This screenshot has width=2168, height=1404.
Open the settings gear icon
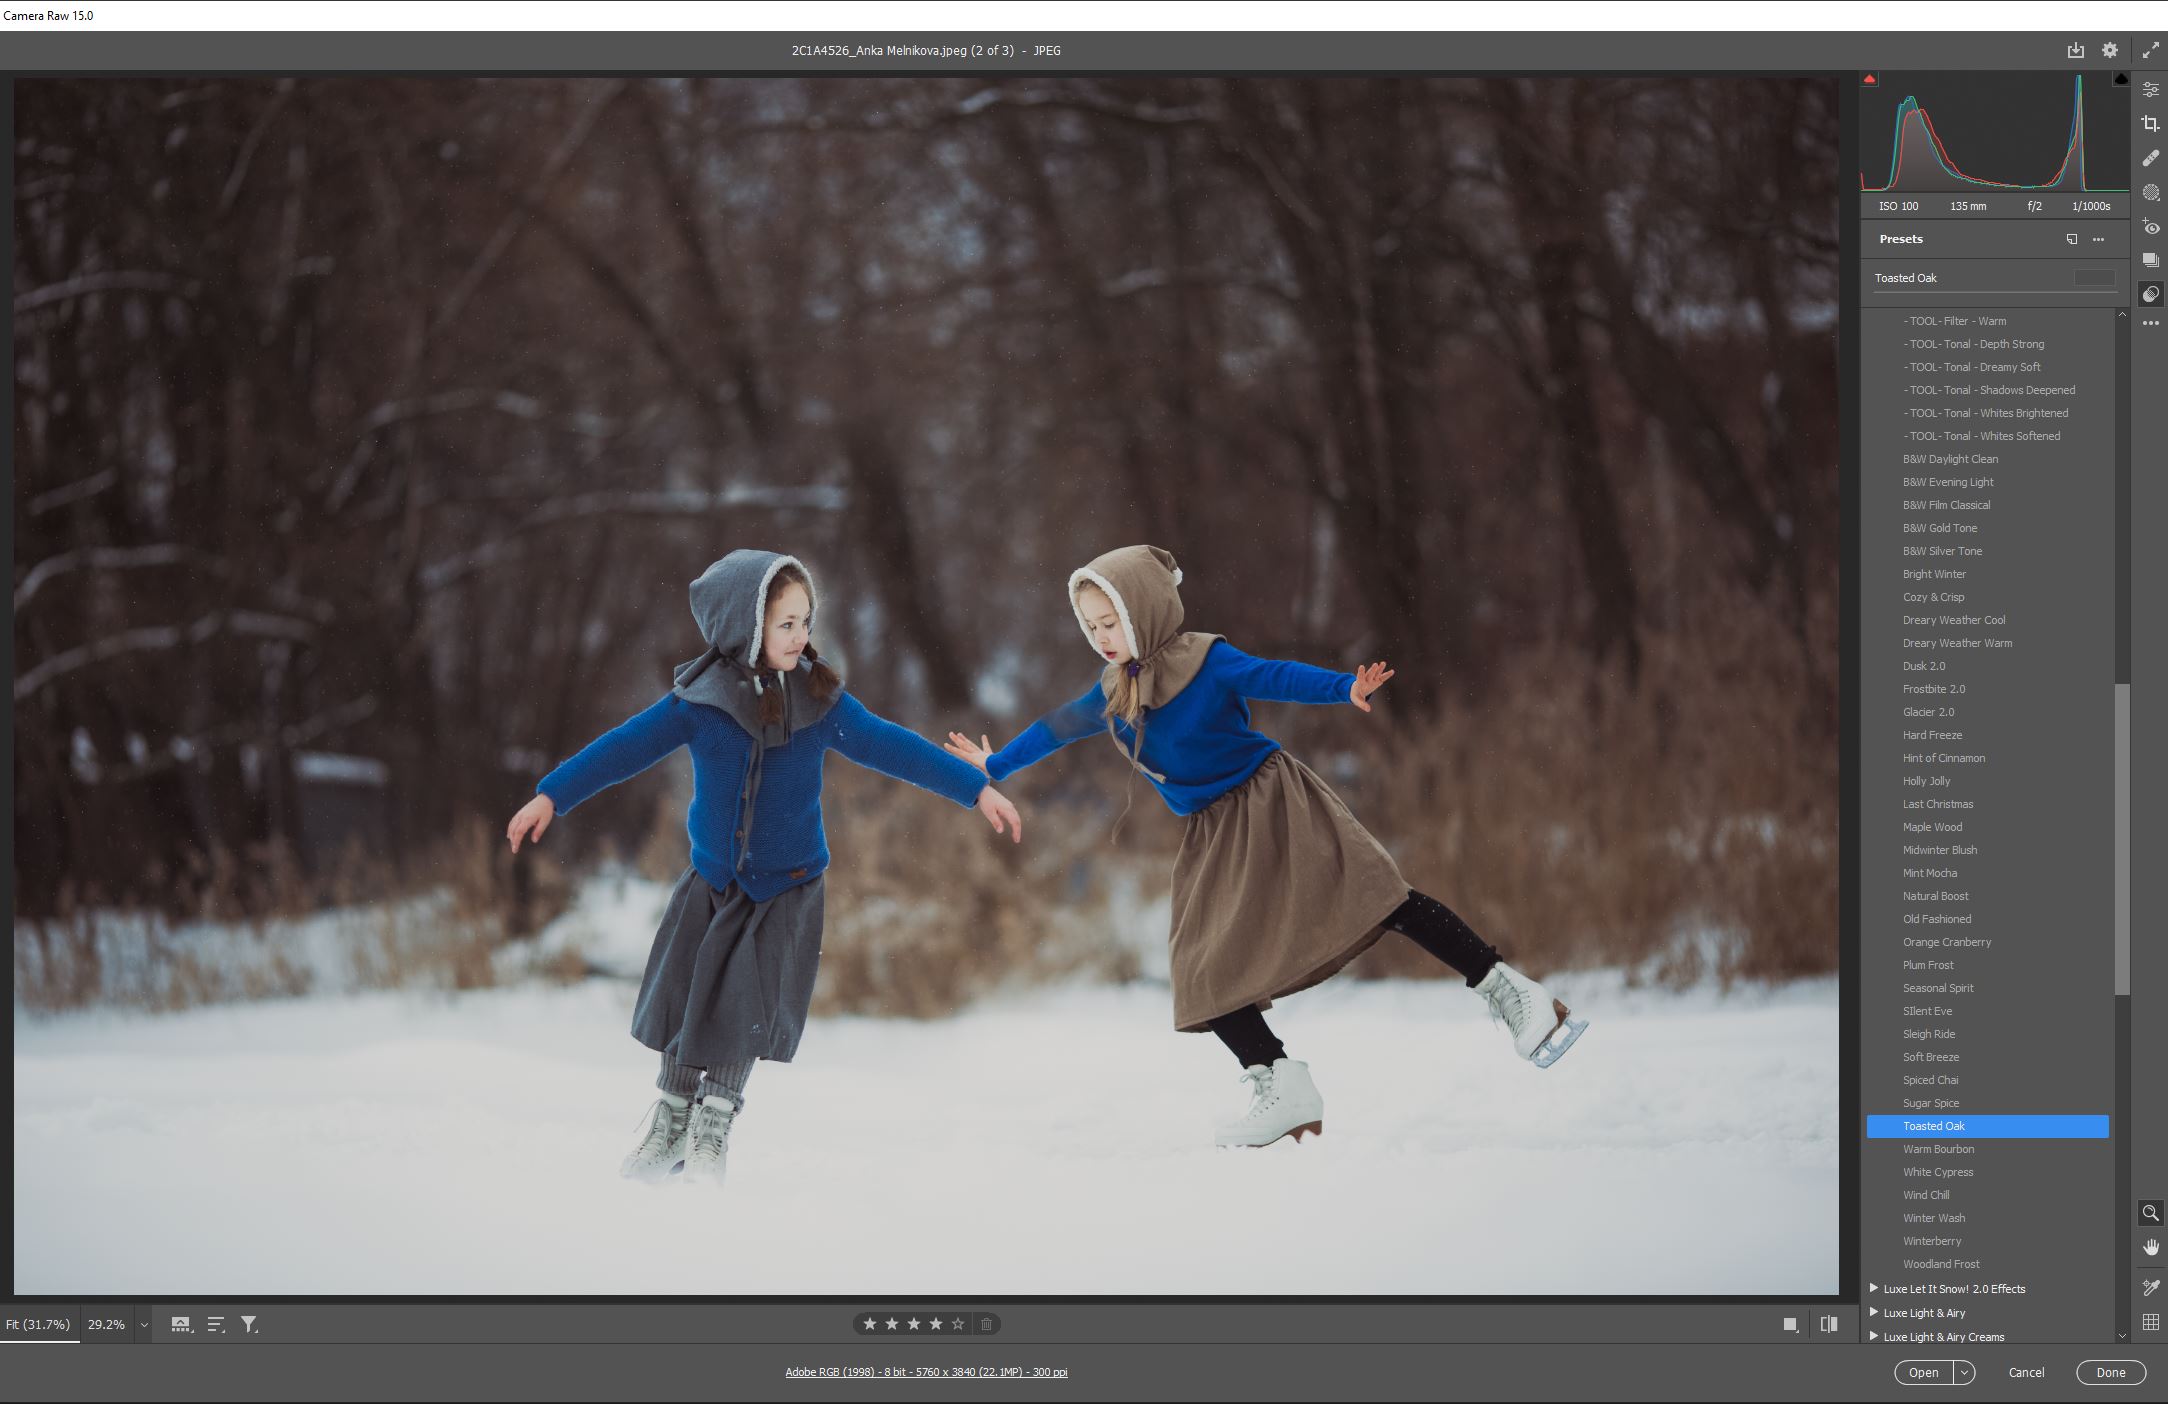tap(2110, 50)
